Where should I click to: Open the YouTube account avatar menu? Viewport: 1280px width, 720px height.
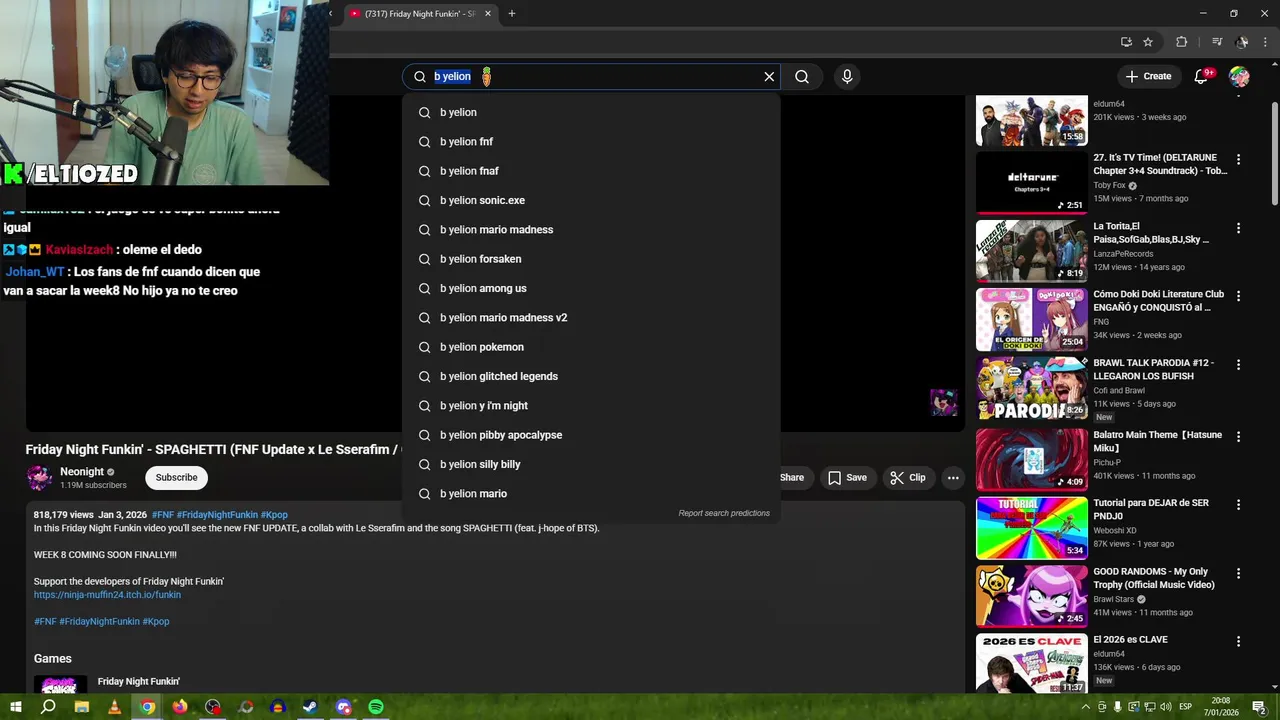1239,77
